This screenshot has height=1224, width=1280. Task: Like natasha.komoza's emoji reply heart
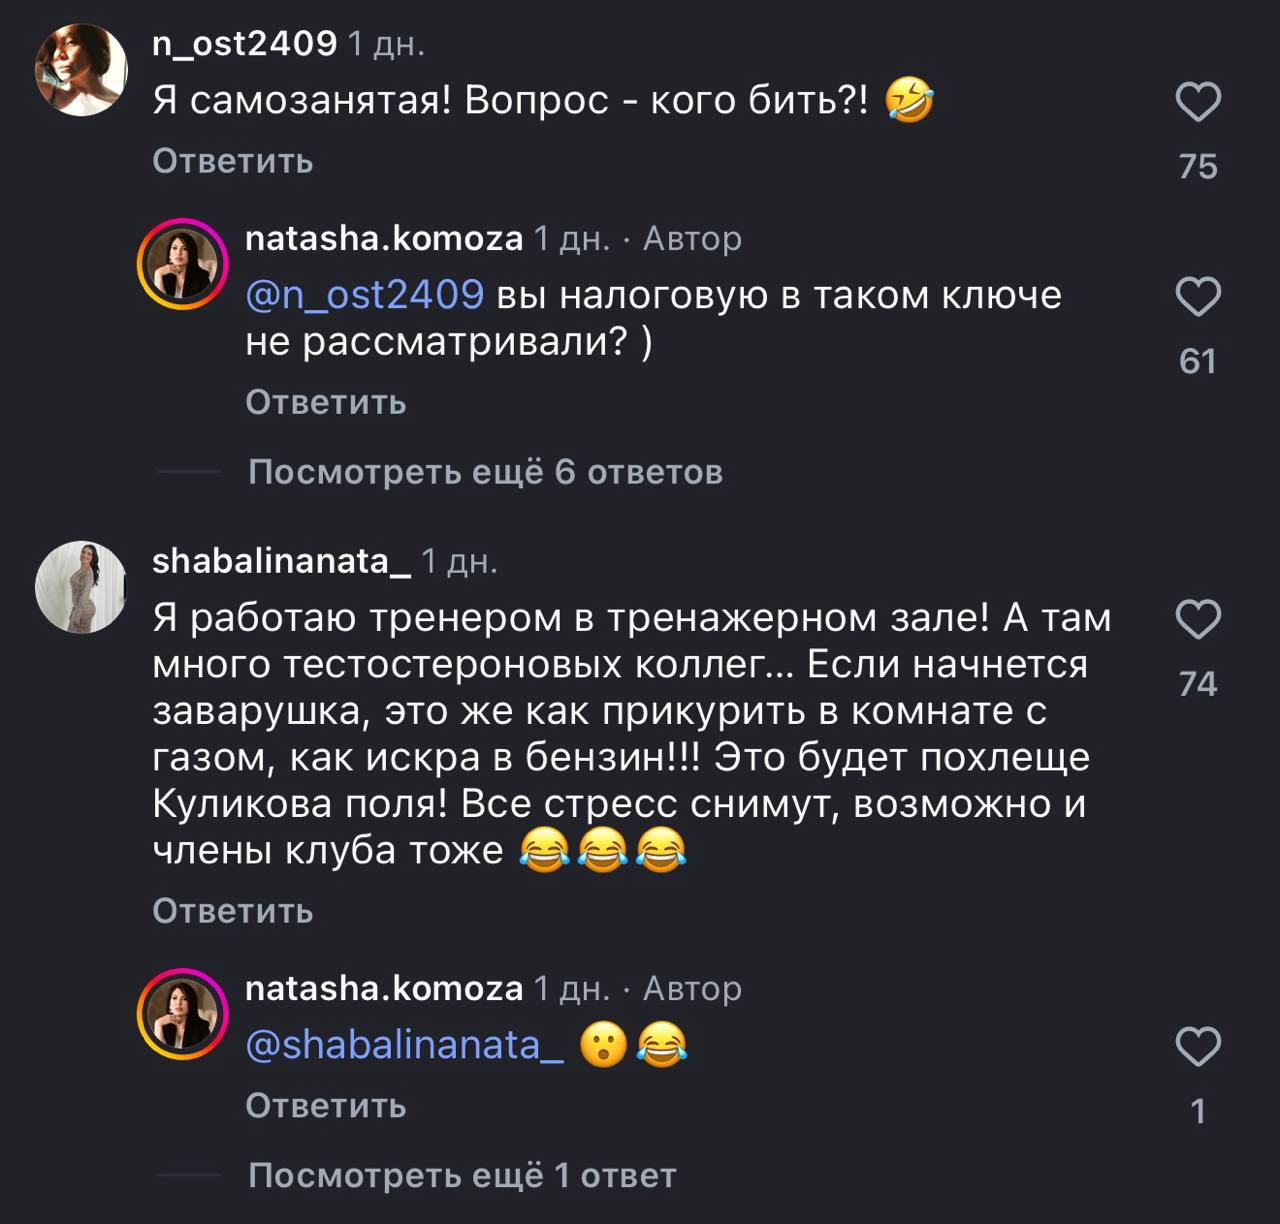point(1197,1047)
